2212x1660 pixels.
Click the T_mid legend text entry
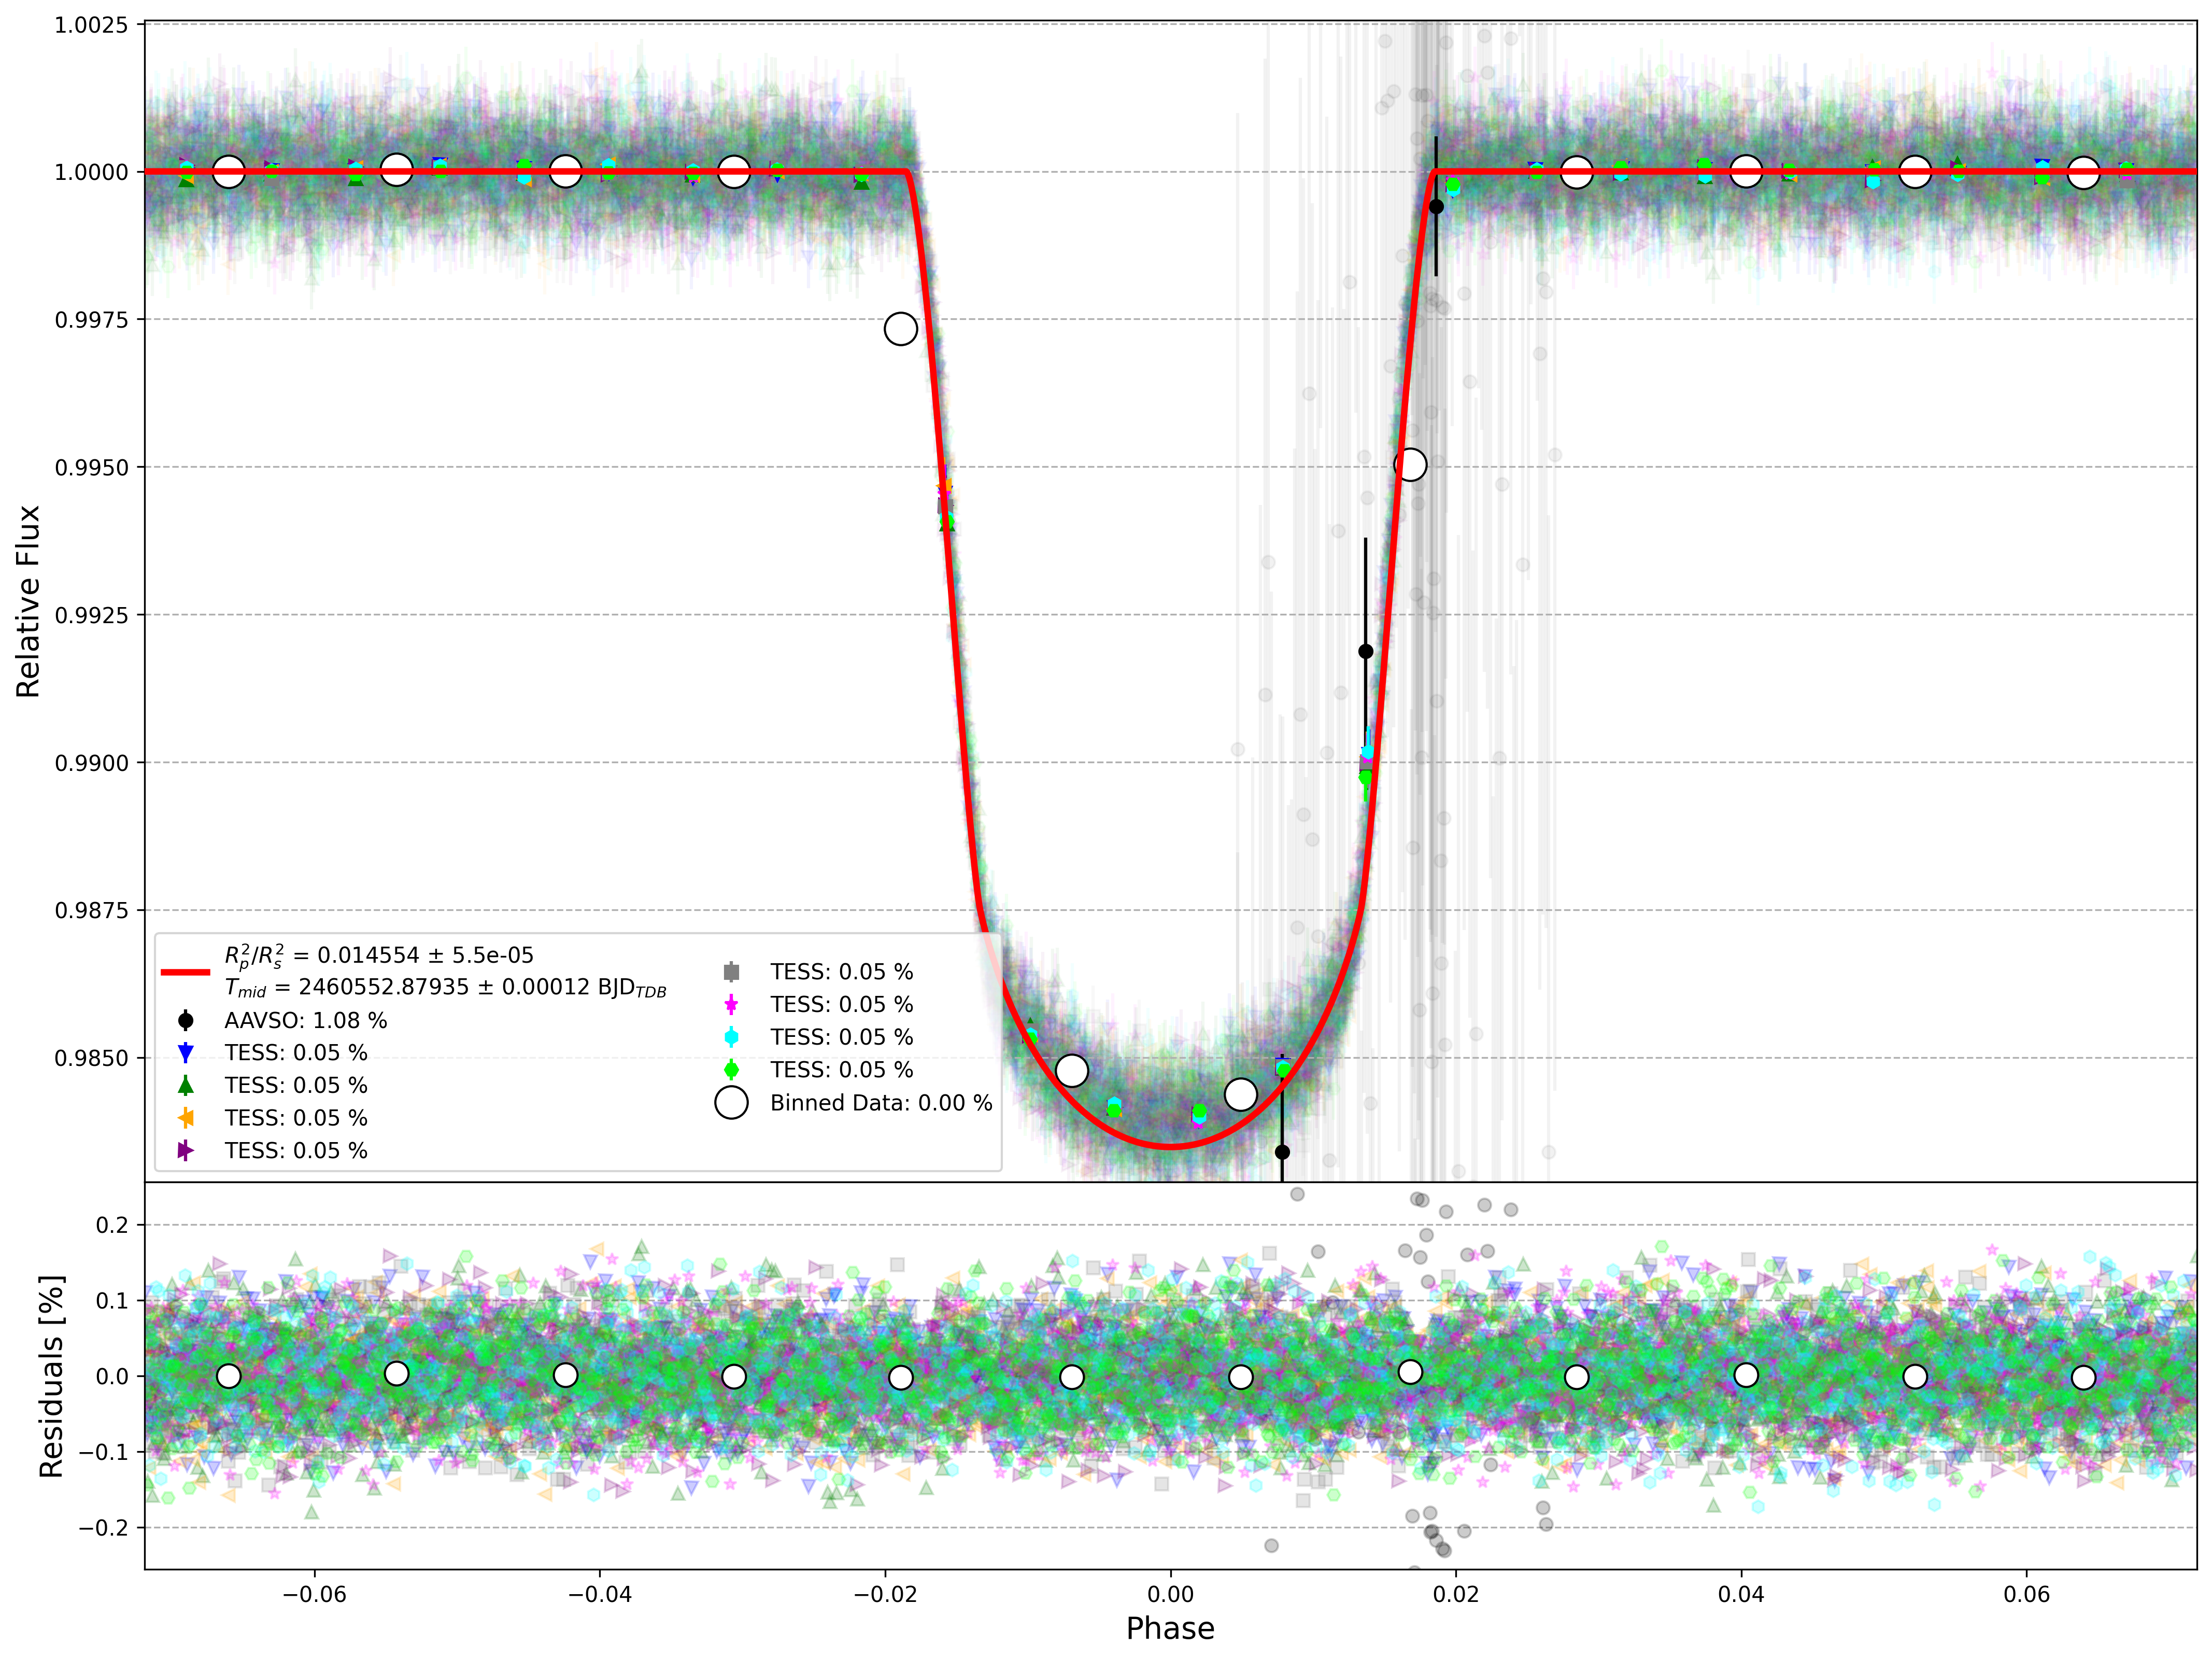coord(445,988)
